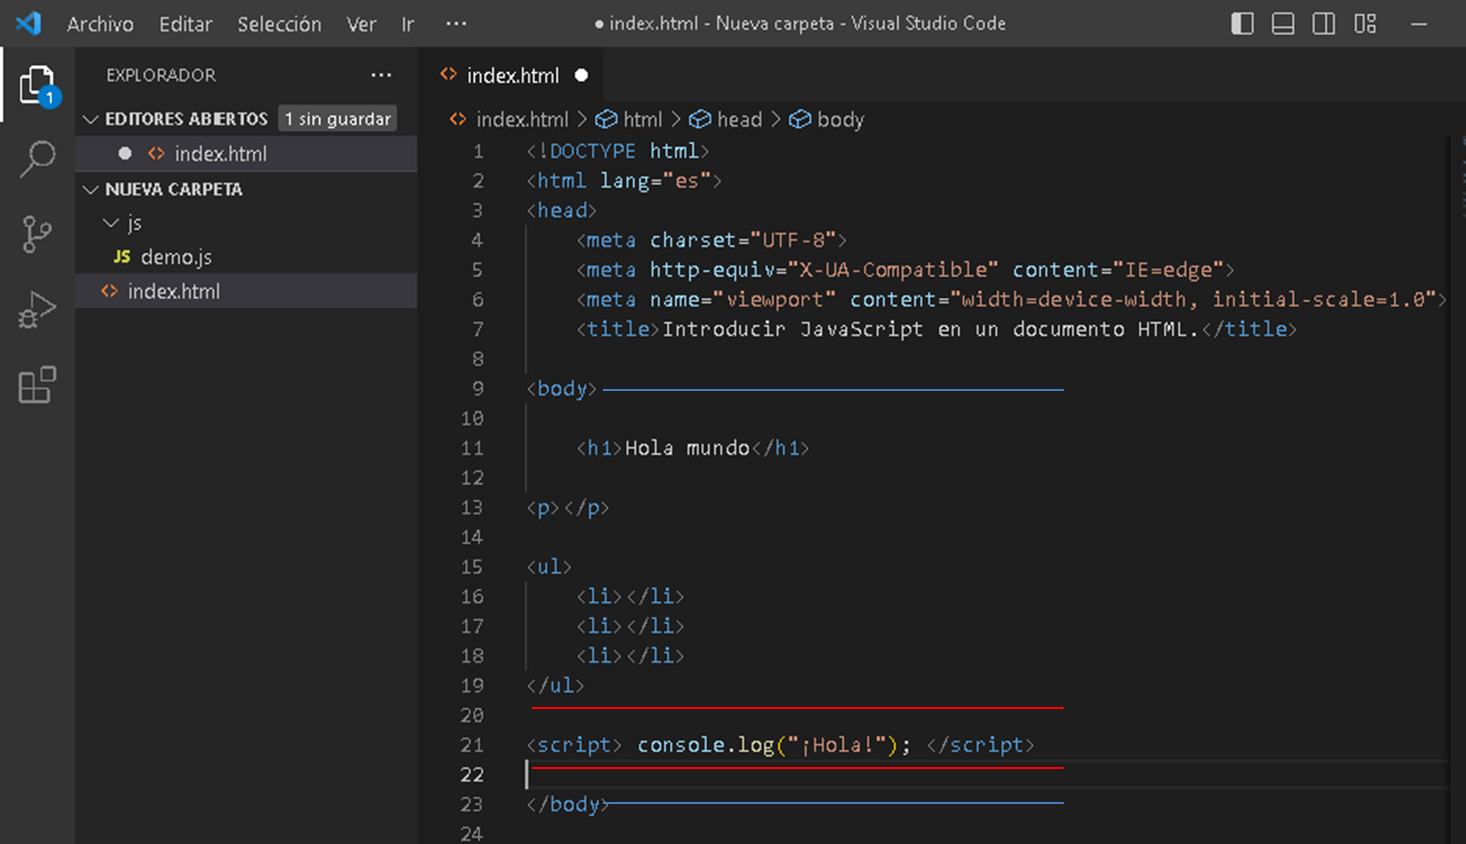This screenshot has width=1466, height=844.
Task: Click the html lang="es" line
Action: pos(624,181)
